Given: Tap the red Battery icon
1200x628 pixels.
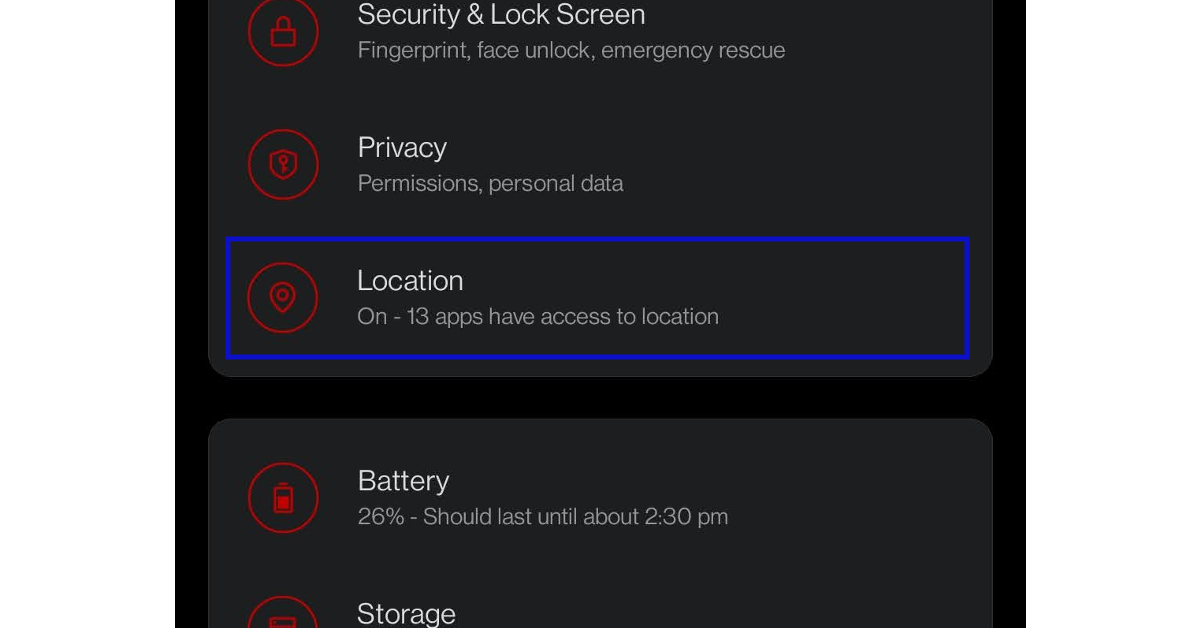Looking at the screenshot, I should point(283,497).
